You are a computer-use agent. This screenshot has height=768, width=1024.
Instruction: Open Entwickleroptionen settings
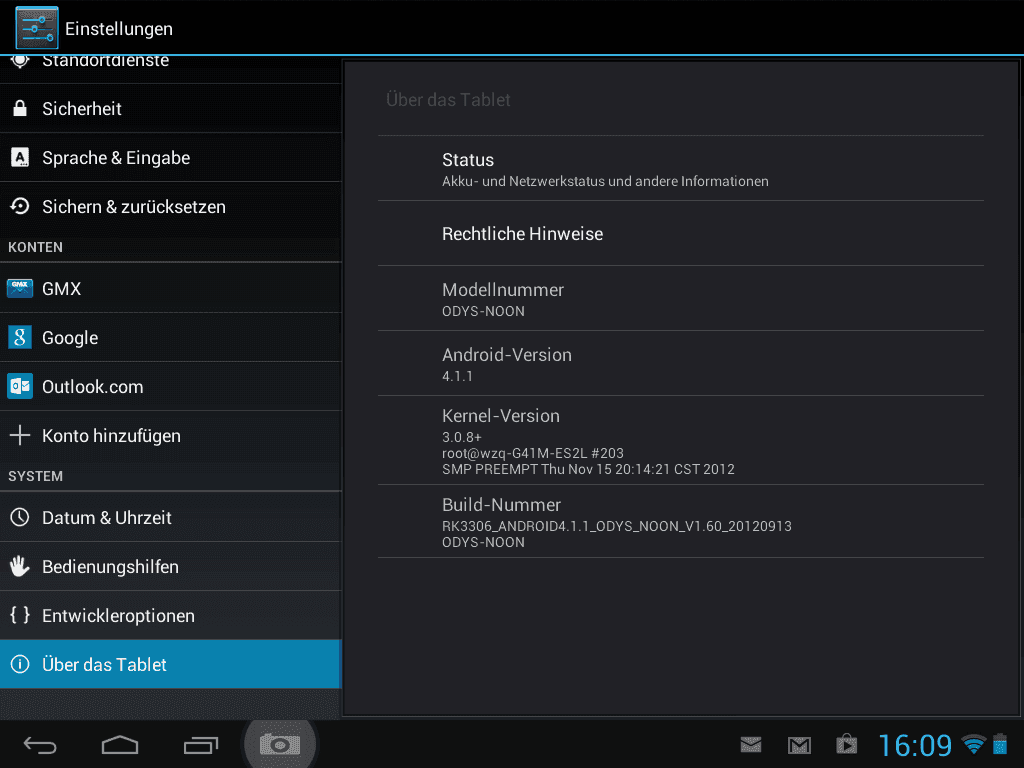click(170, 615)
